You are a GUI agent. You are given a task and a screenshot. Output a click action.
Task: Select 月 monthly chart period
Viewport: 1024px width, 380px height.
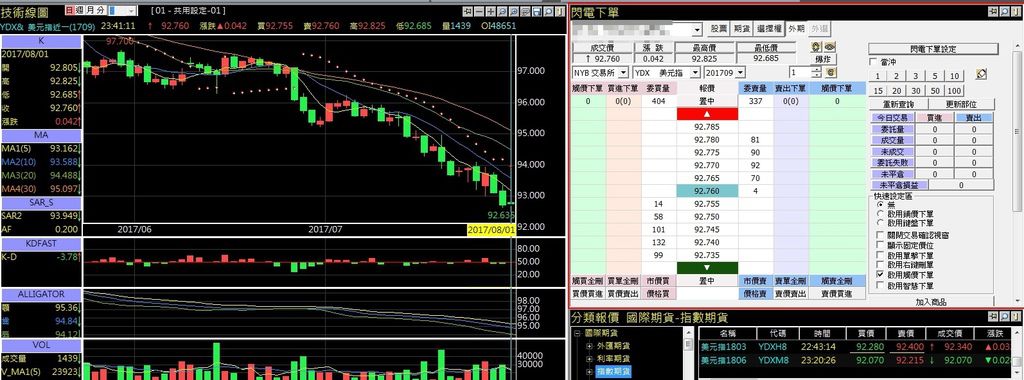(90, 11)
